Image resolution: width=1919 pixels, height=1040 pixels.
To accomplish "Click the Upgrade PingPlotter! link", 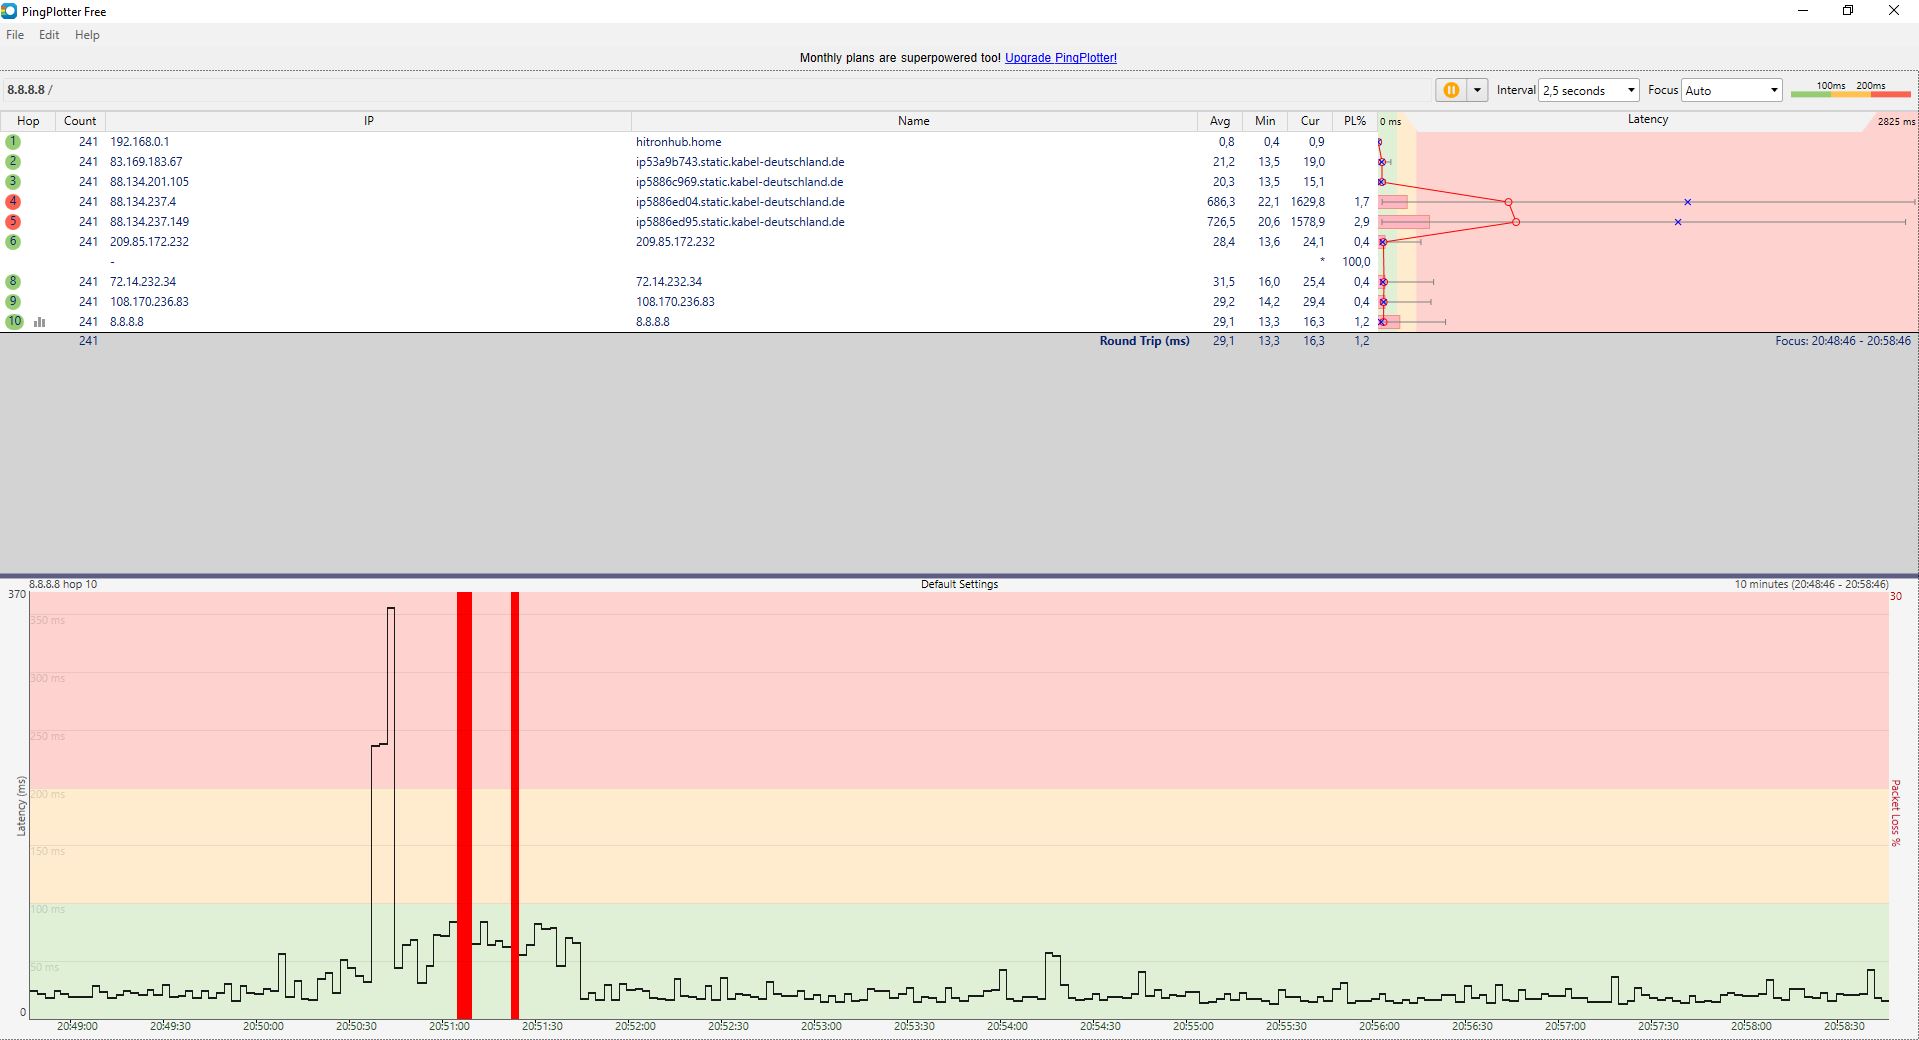I will 1060,58.
